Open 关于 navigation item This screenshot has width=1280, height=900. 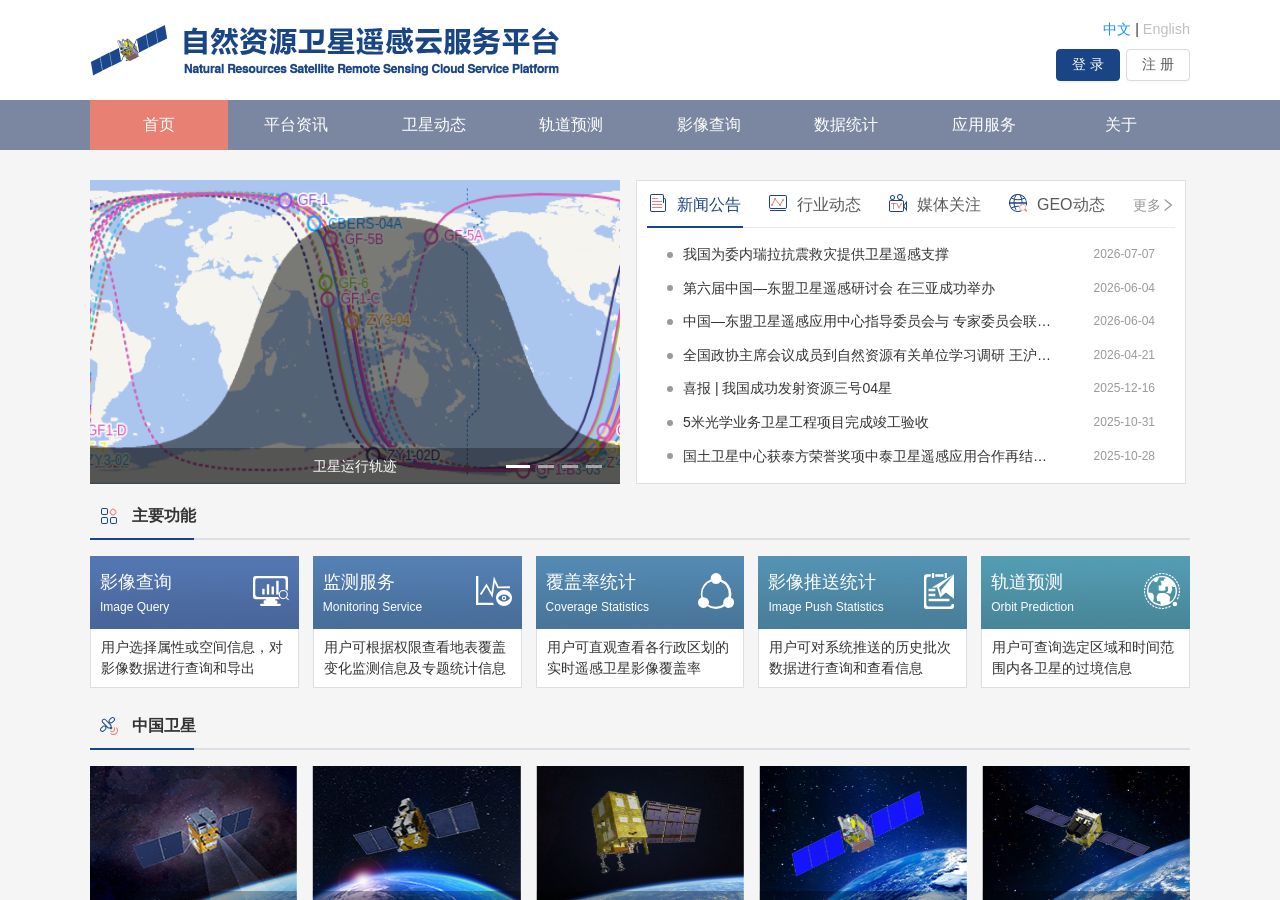1121,125
